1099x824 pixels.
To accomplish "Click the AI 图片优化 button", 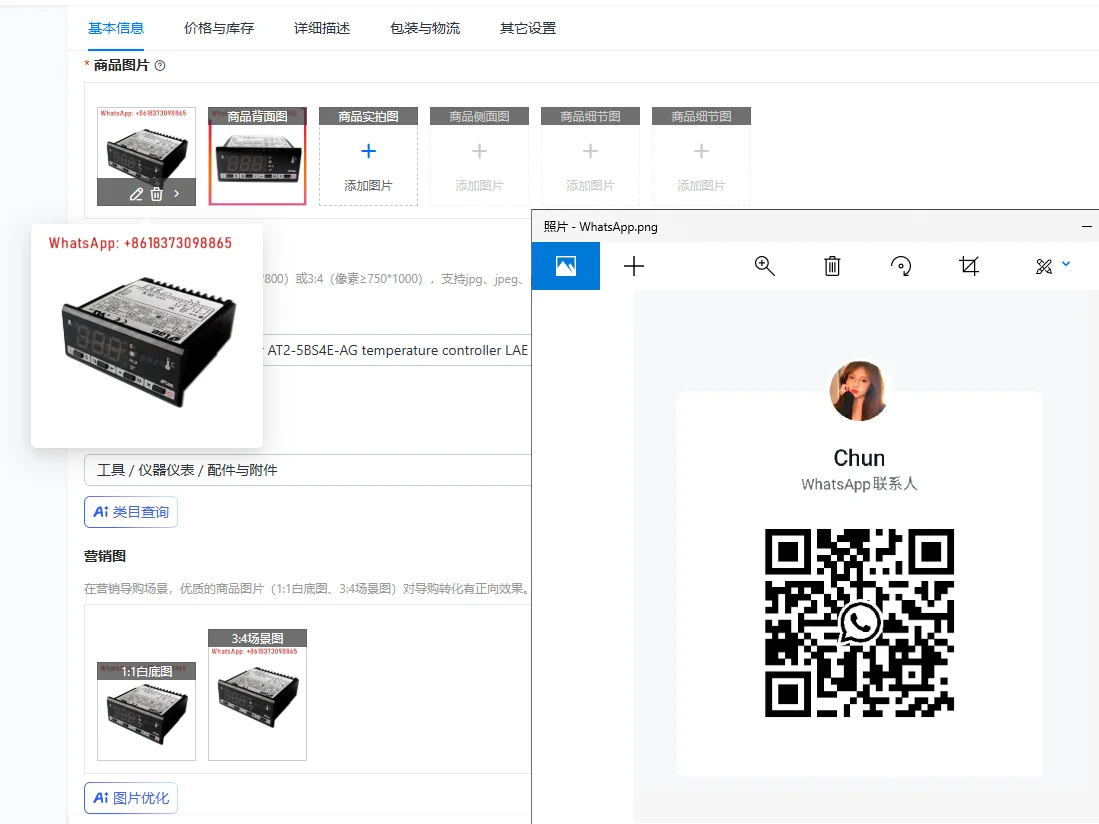I will coord(130,798).
